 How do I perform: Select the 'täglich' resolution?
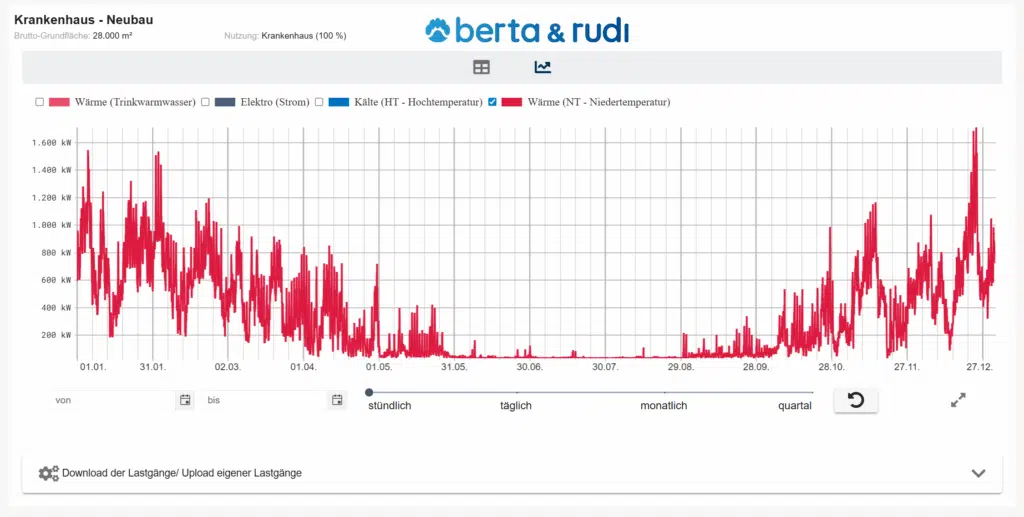click(516, 405)
